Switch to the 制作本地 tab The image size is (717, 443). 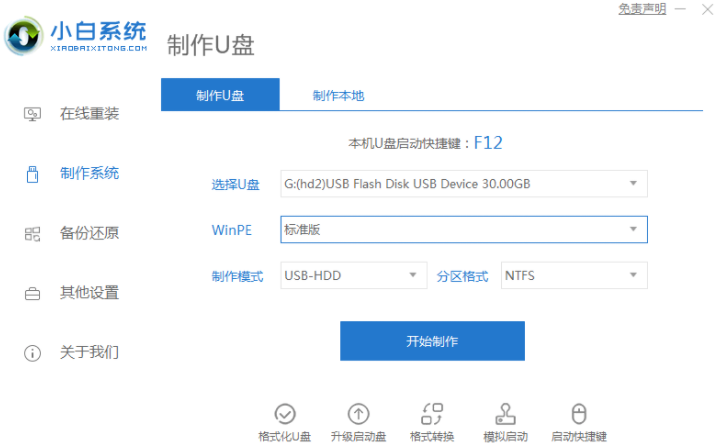point(338,96)
